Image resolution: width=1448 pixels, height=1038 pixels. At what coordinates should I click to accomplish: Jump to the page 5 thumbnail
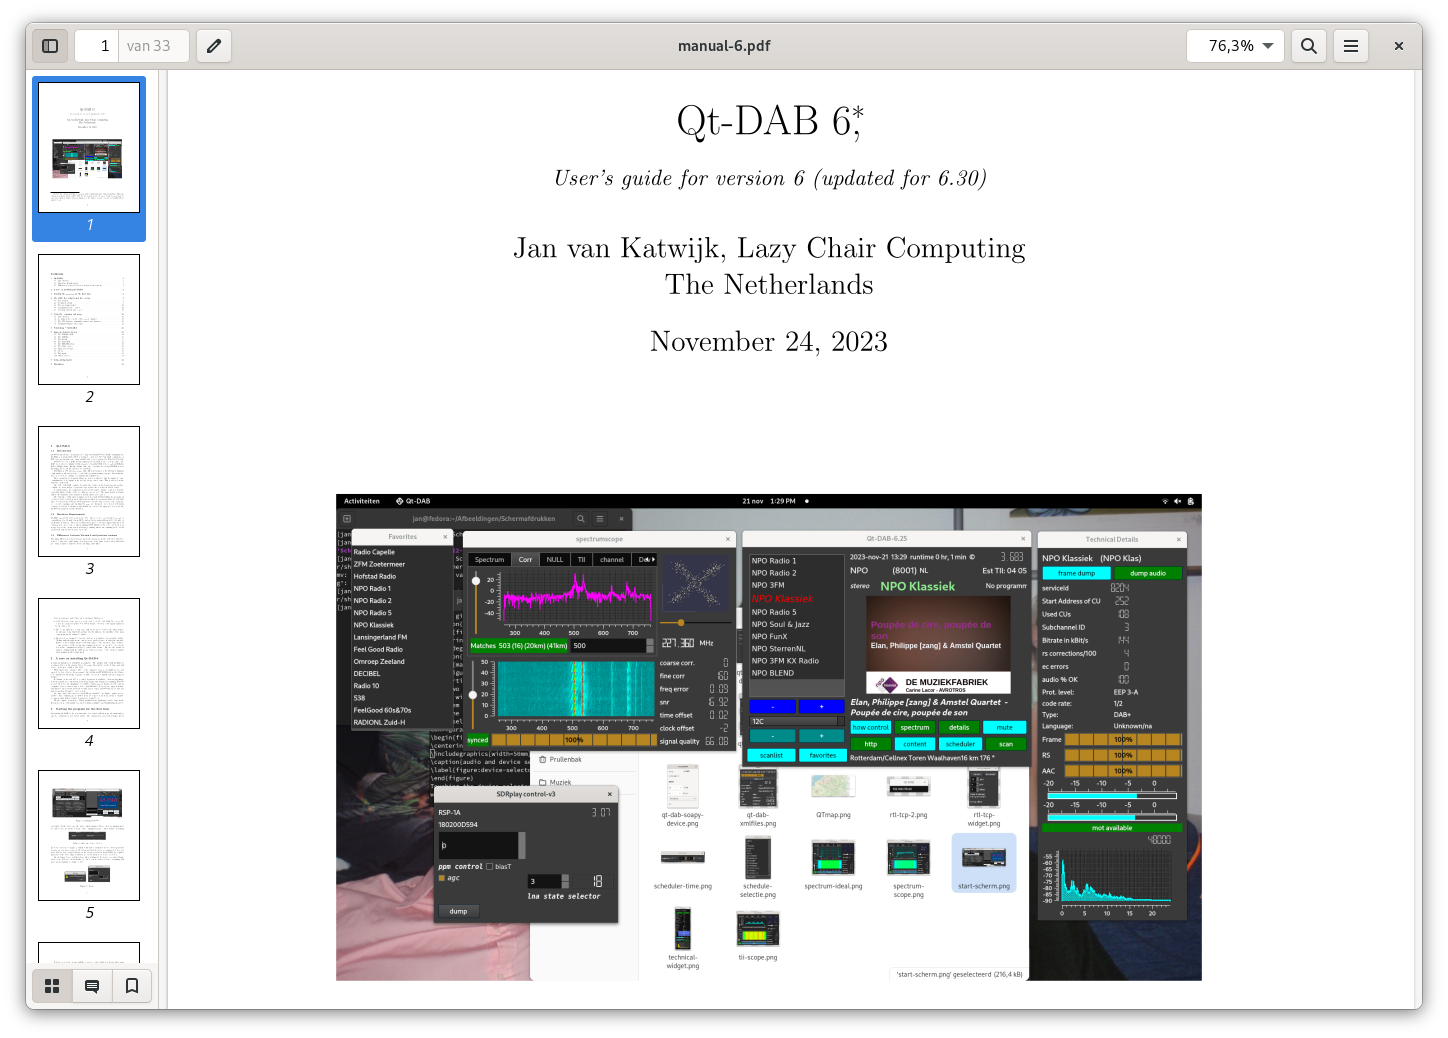coord(89,835)
